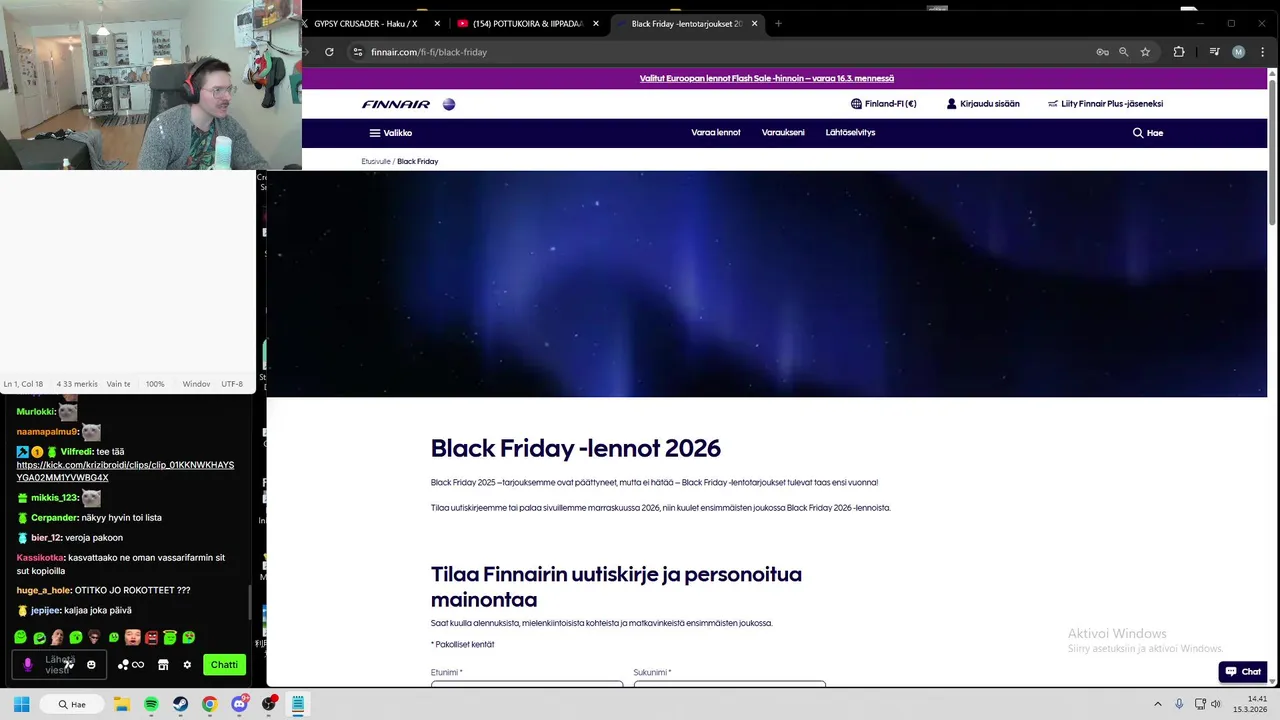Open the emoji picker smiley in chat input
Image resolution: width=1280 pixels, height=720 pixels.
pyautogui.click(x=91, y=664)
